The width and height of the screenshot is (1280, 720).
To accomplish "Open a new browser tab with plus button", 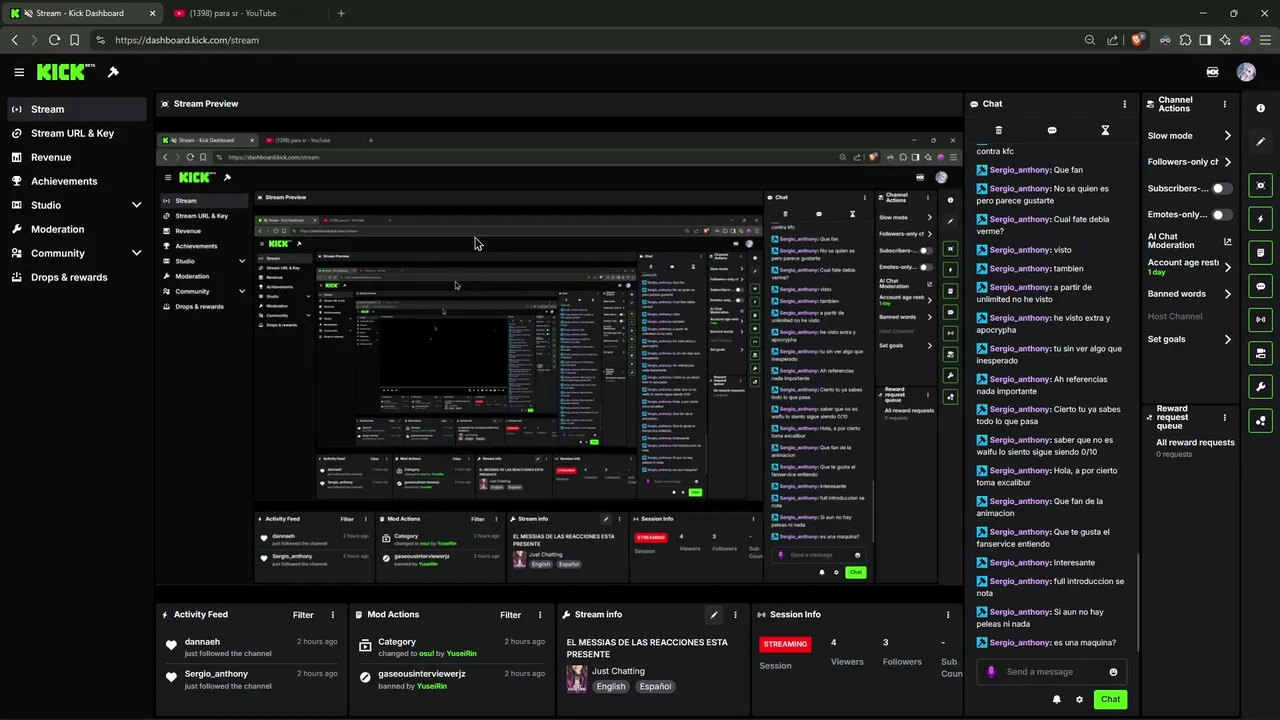I will pos(341,13).
